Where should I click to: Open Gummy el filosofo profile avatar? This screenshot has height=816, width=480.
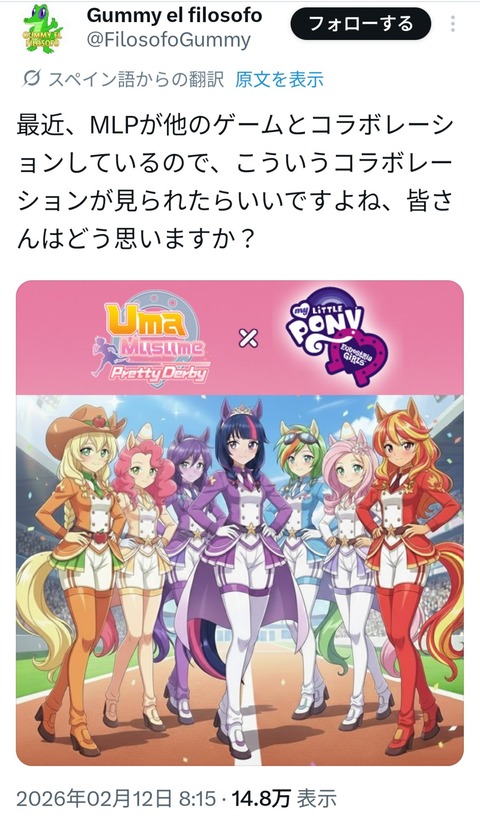pyautogui.click(x=43, y=28)
